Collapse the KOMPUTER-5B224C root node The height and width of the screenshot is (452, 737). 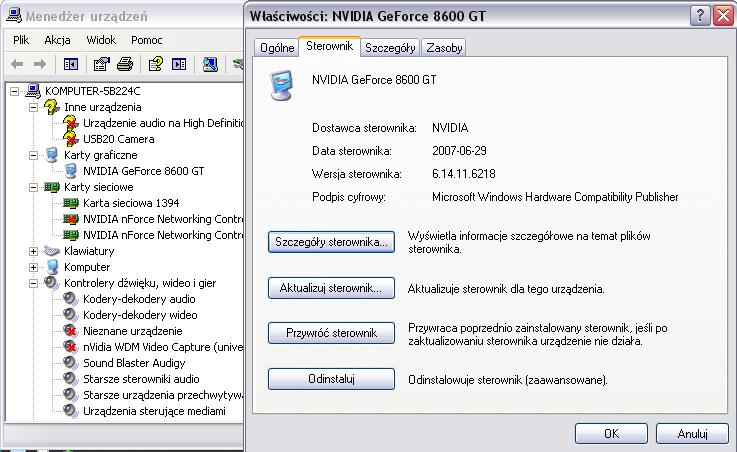pos(15,91)
